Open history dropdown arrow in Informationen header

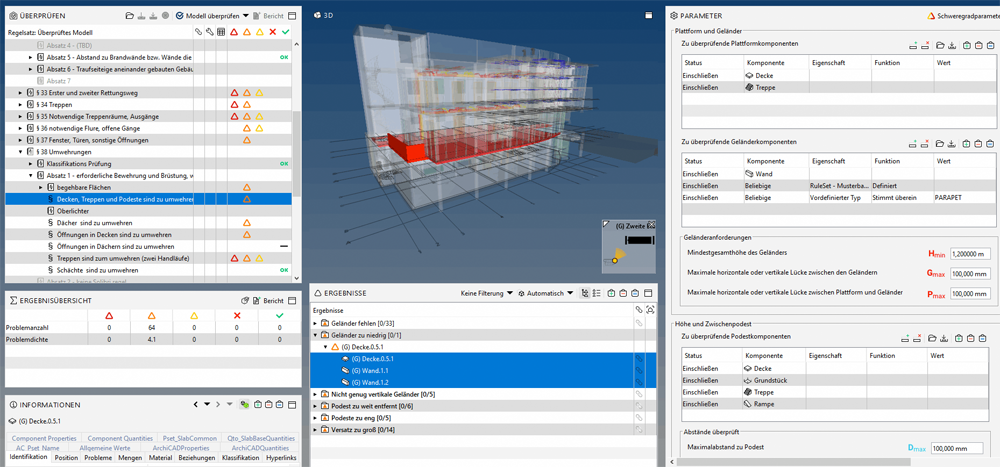point(207,404)
